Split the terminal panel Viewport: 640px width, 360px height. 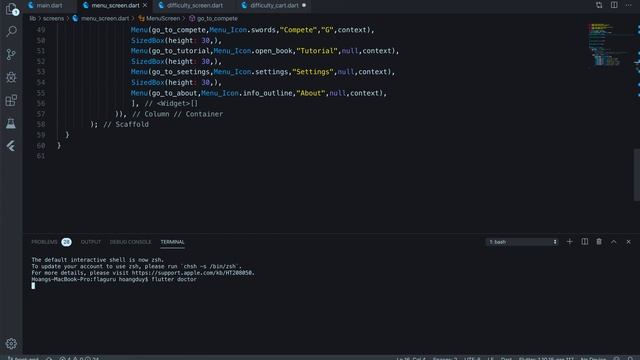(x=584, y=242)
